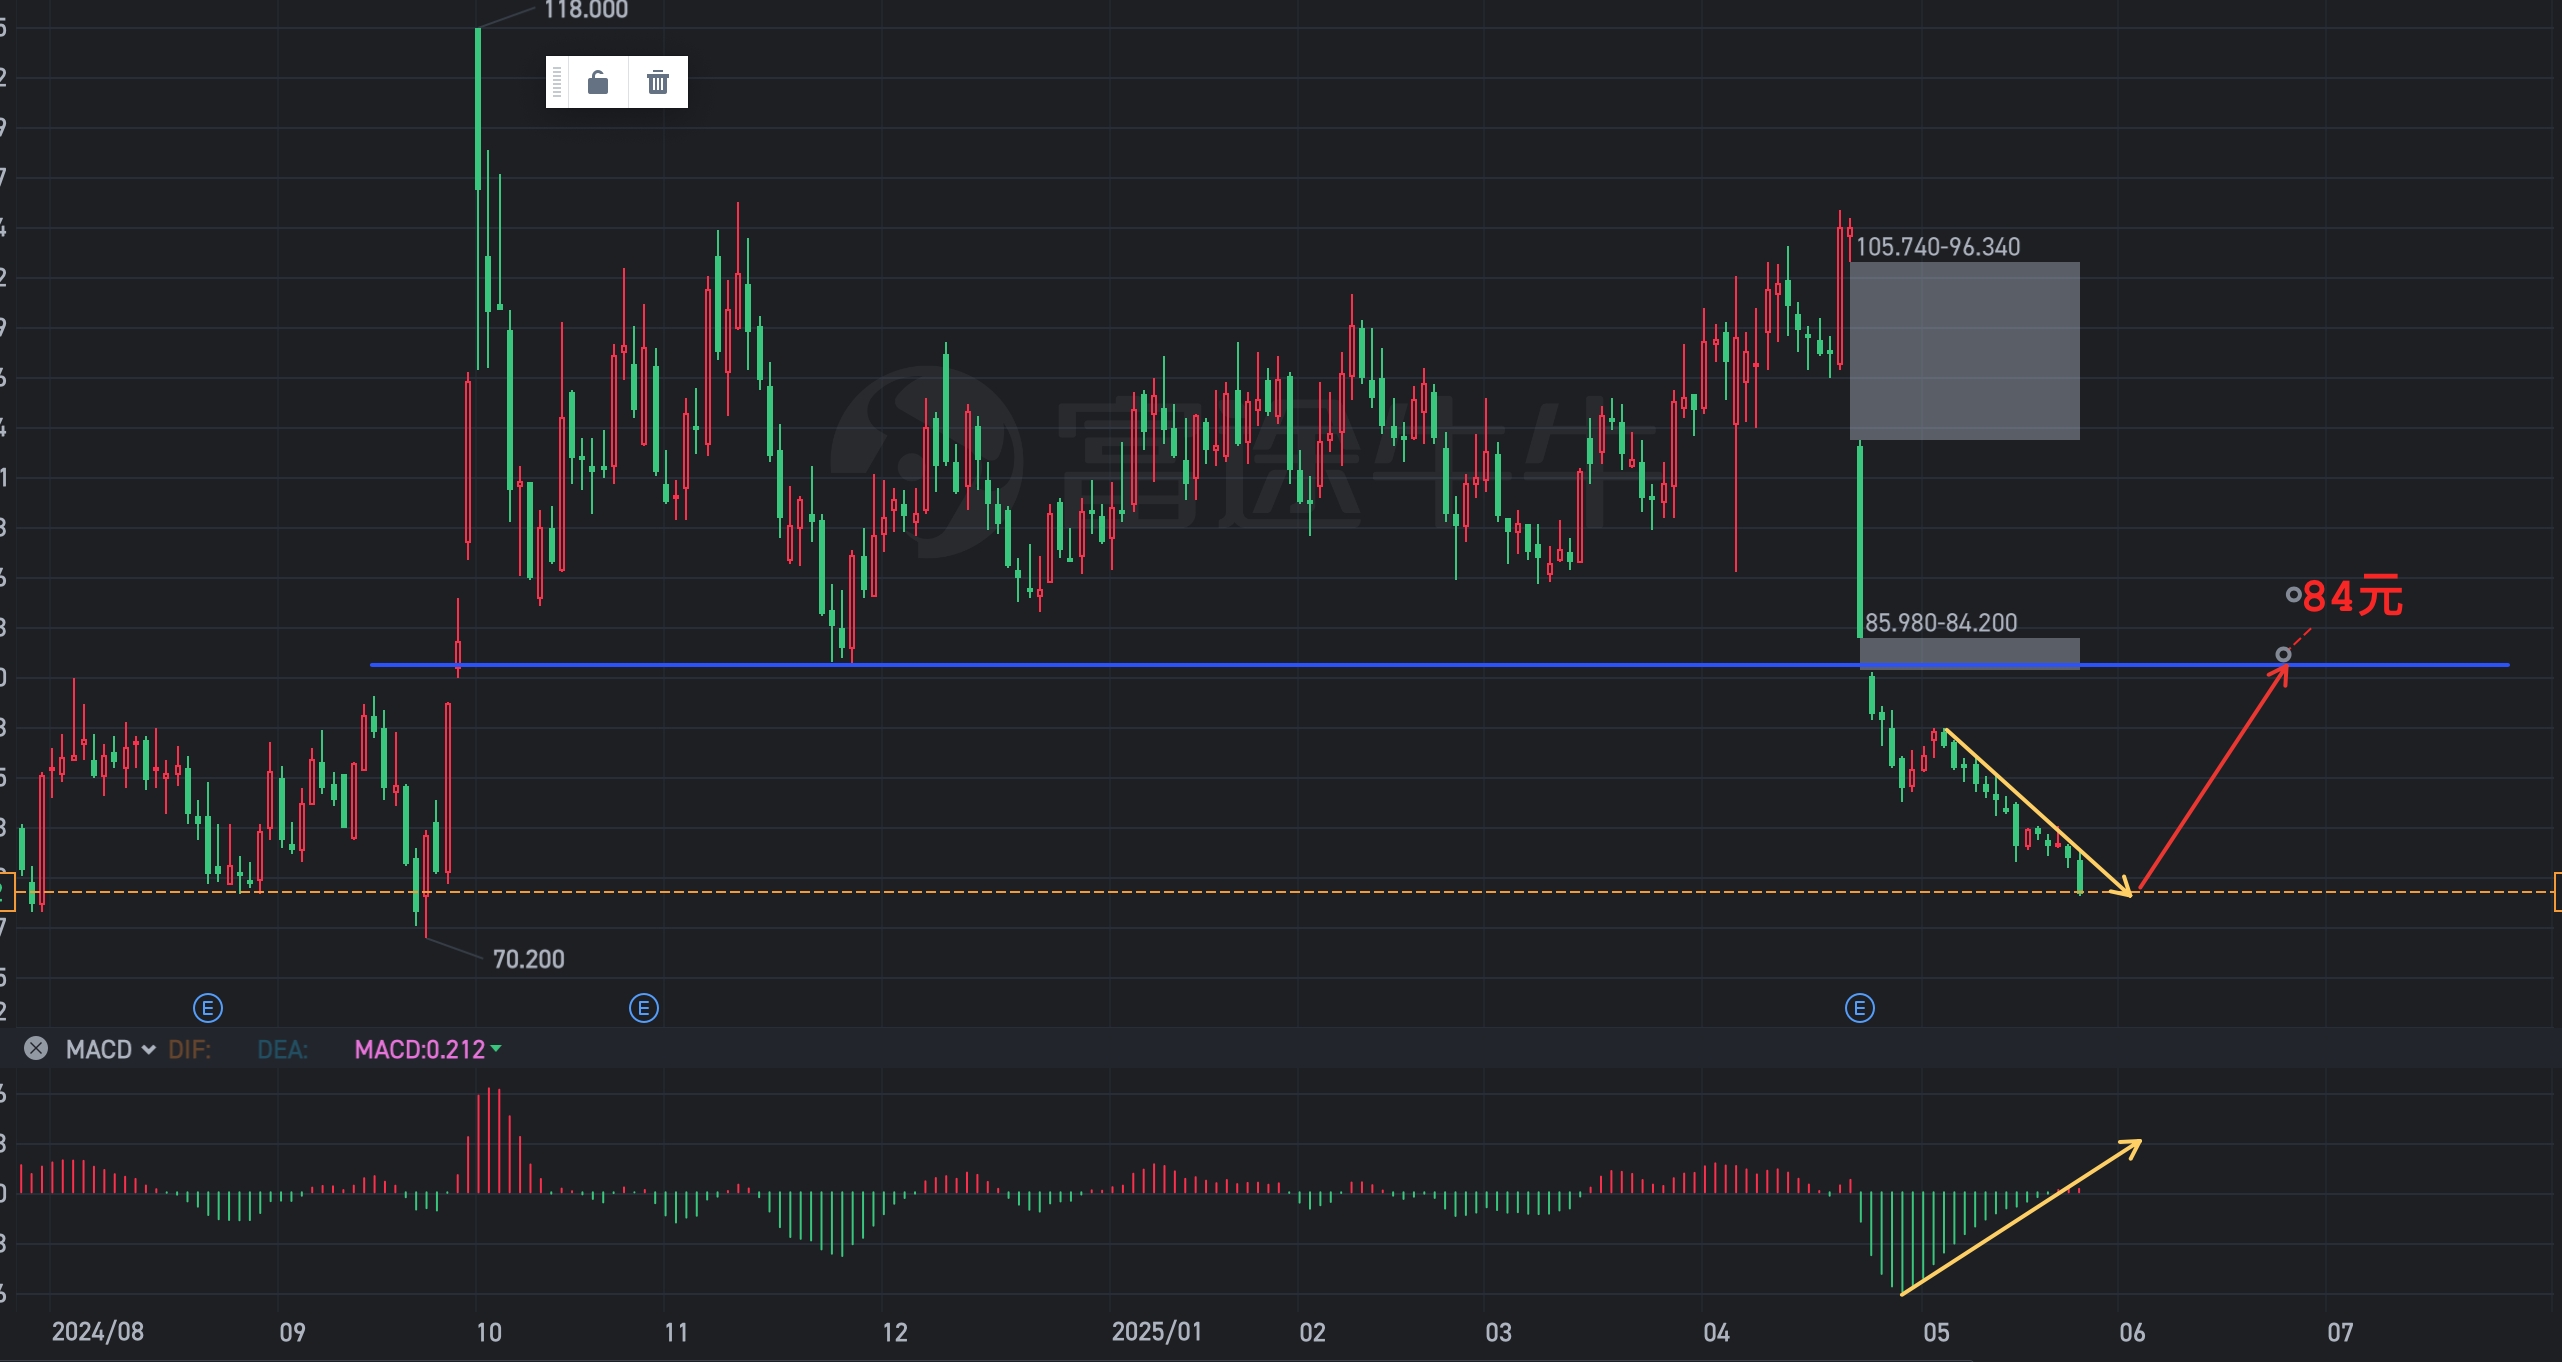Viewport: 2562px width, 1362px height.
Task: Click the unlock padlock icon in floating toolbar
Action: point(598,82)
